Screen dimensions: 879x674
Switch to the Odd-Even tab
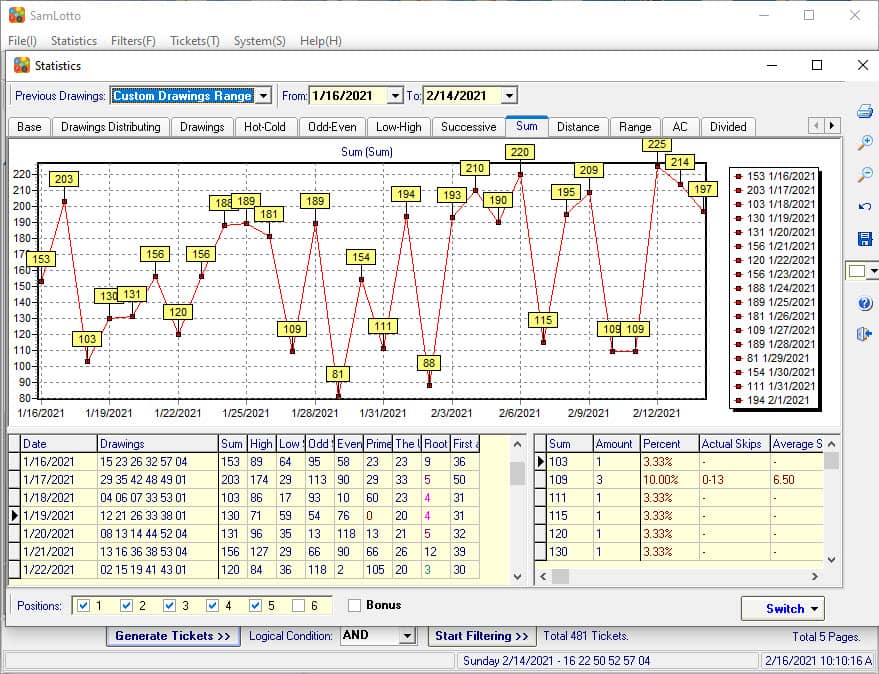(x=332, y=127)
